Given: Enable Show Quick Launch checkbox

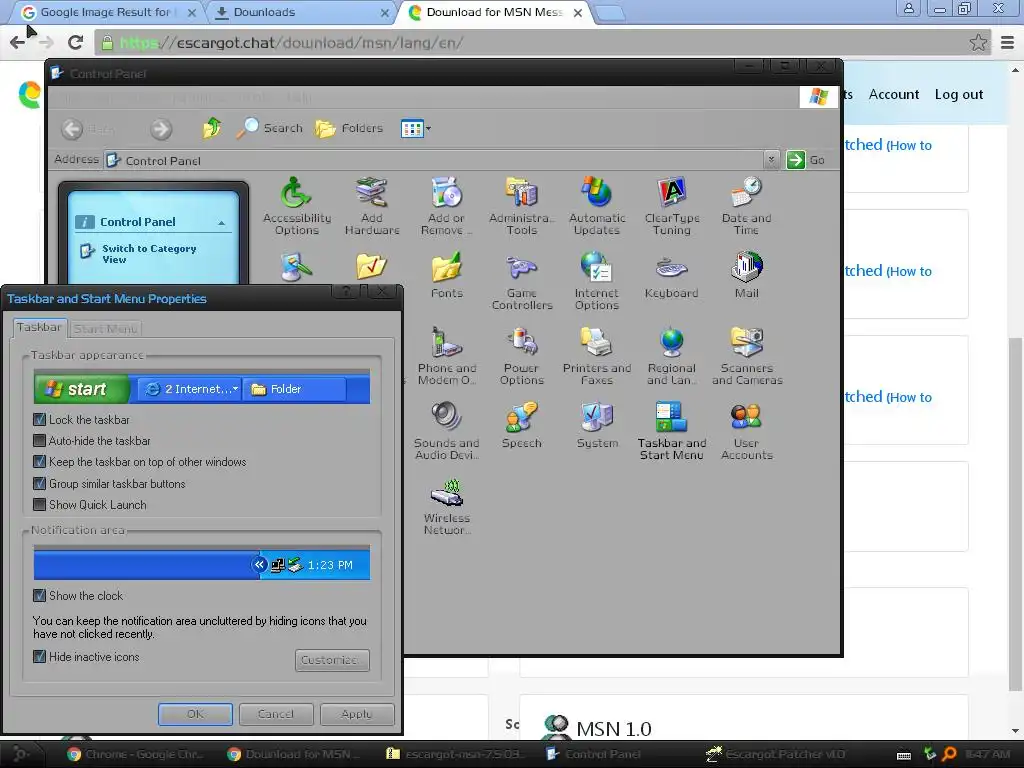Looking at the screenshot, I should [39, 505].
